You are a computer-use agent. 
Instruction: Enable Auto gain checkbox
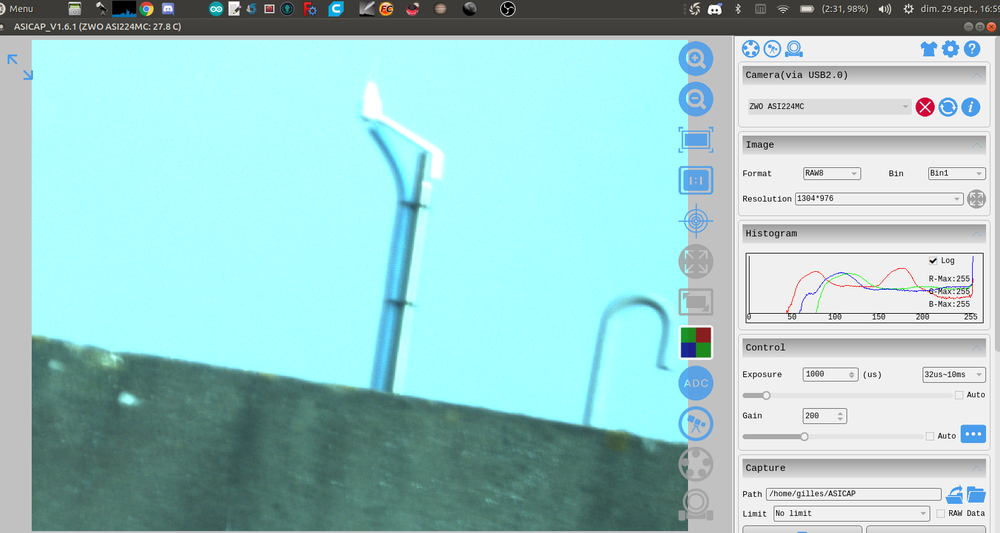click(x=930, y=436)
